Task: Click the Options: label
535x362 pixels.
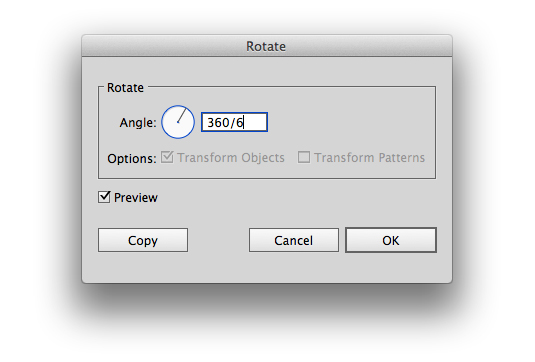Action: [x=132, y=159]
